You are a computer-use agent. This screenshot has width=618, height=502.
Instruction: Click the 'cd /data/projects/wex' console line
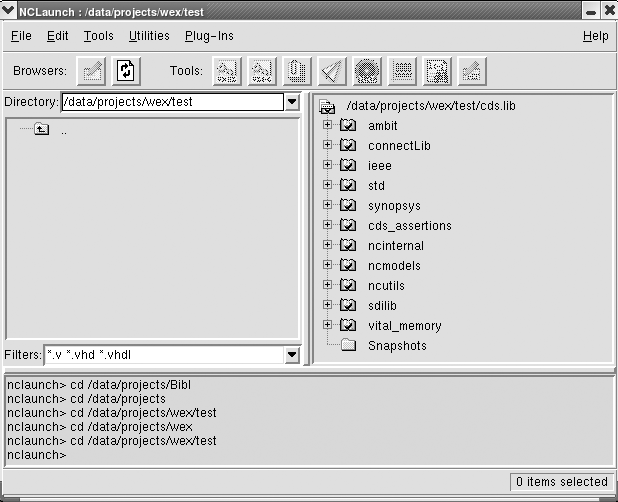(131, 427)
